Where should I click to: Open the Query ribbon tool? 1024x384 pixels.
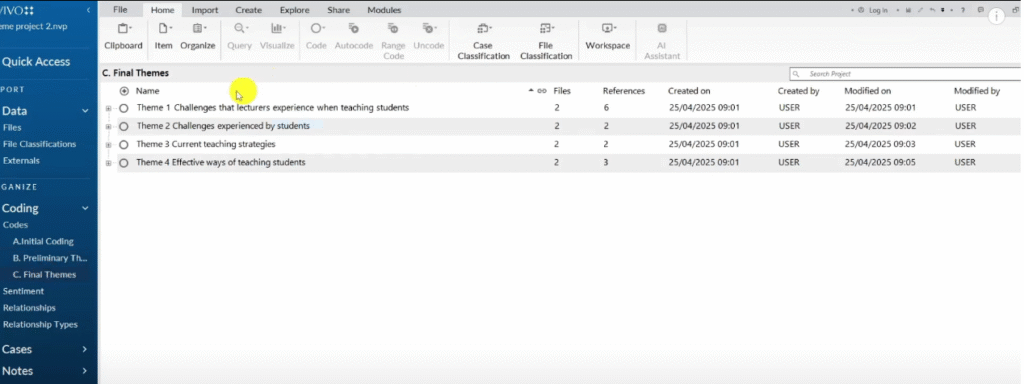(x=239, y=37)
